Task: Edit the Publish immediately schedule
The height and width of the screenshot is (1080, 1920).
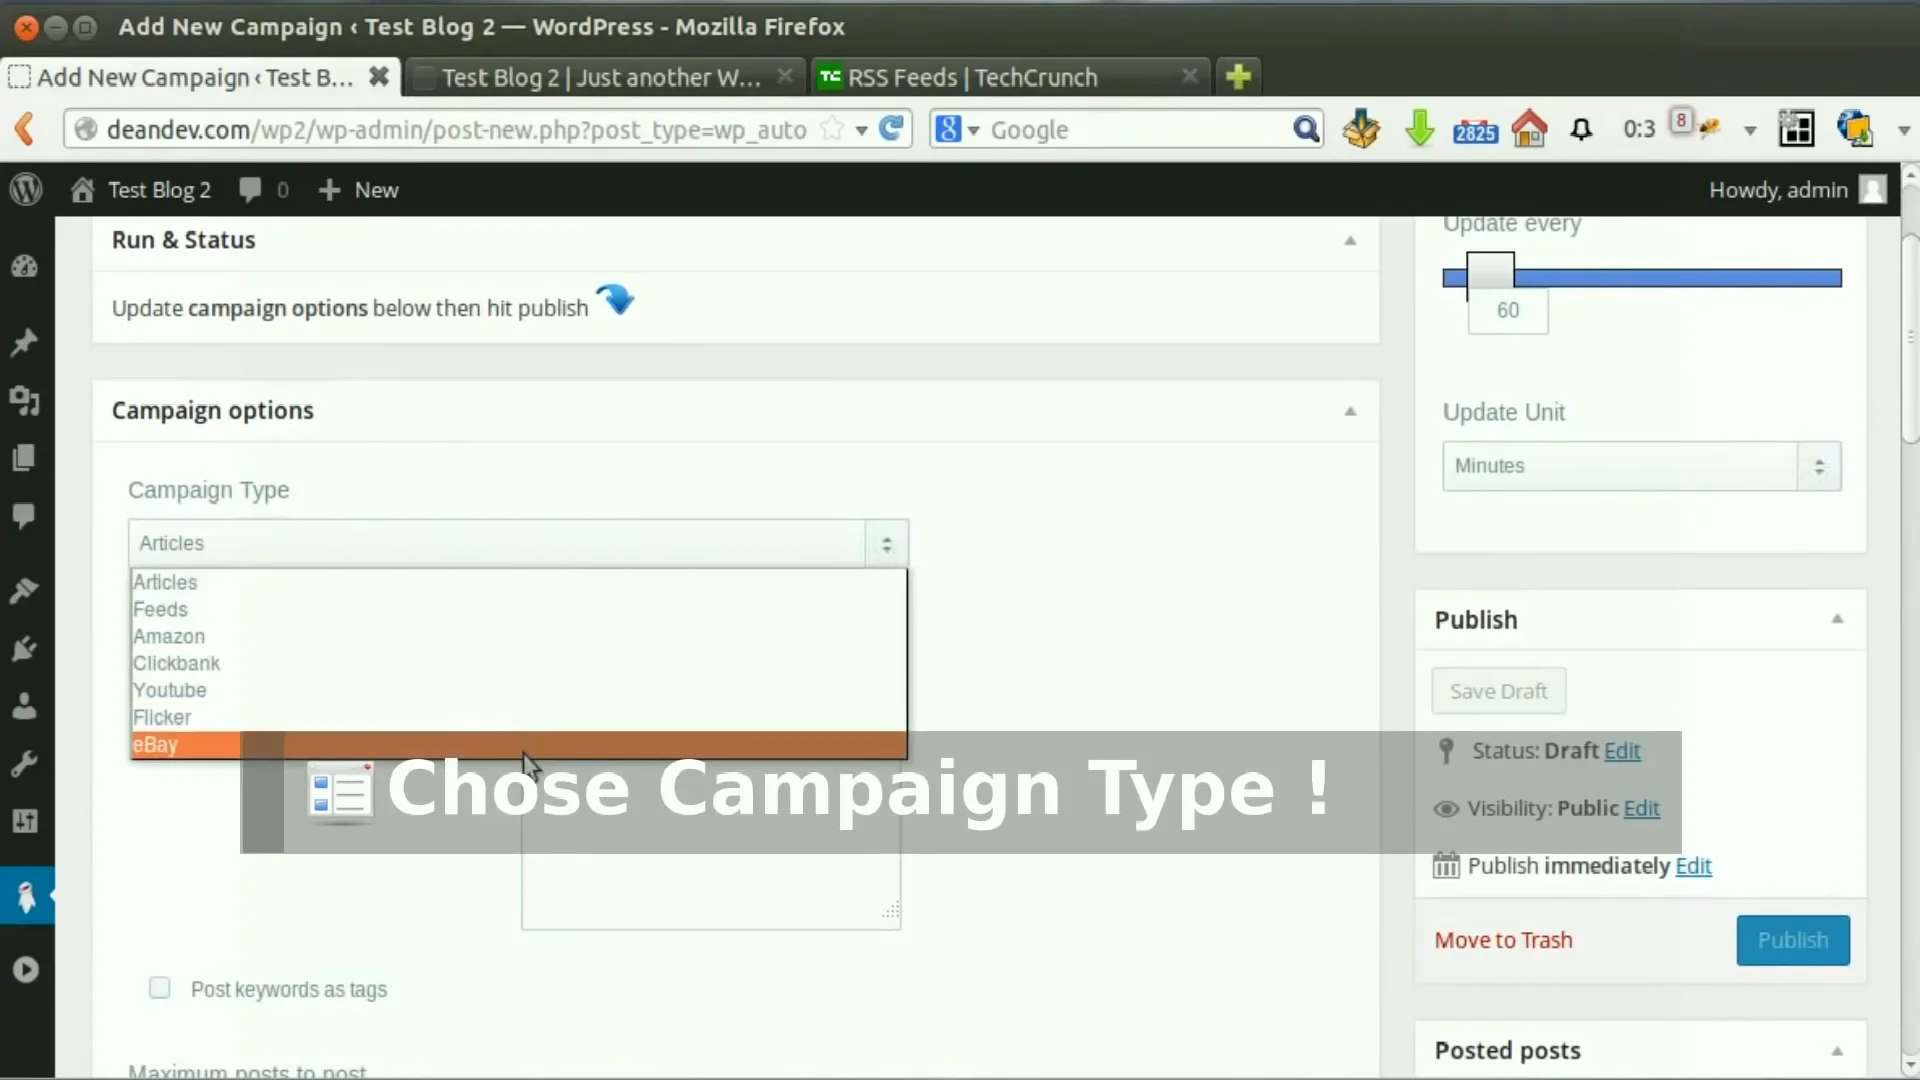Action: (1695, 866)
